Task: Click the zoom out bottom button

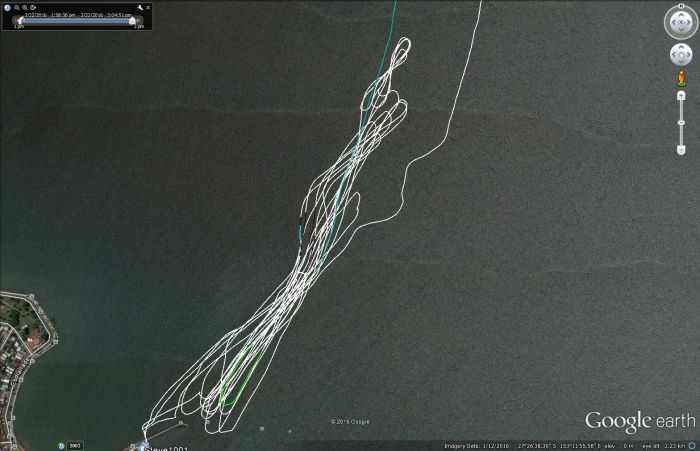Action: click(x=680, y=150)
